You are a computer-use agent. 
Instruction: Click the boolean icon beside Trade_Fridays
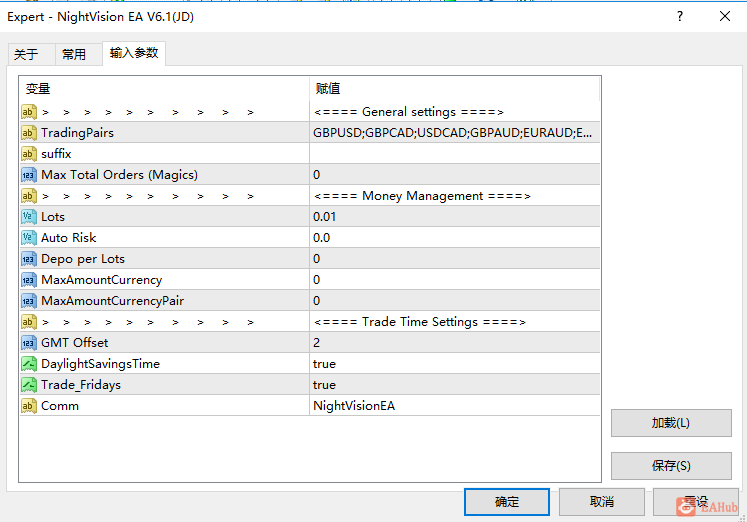pyautogui.click(x=29, y=385)
